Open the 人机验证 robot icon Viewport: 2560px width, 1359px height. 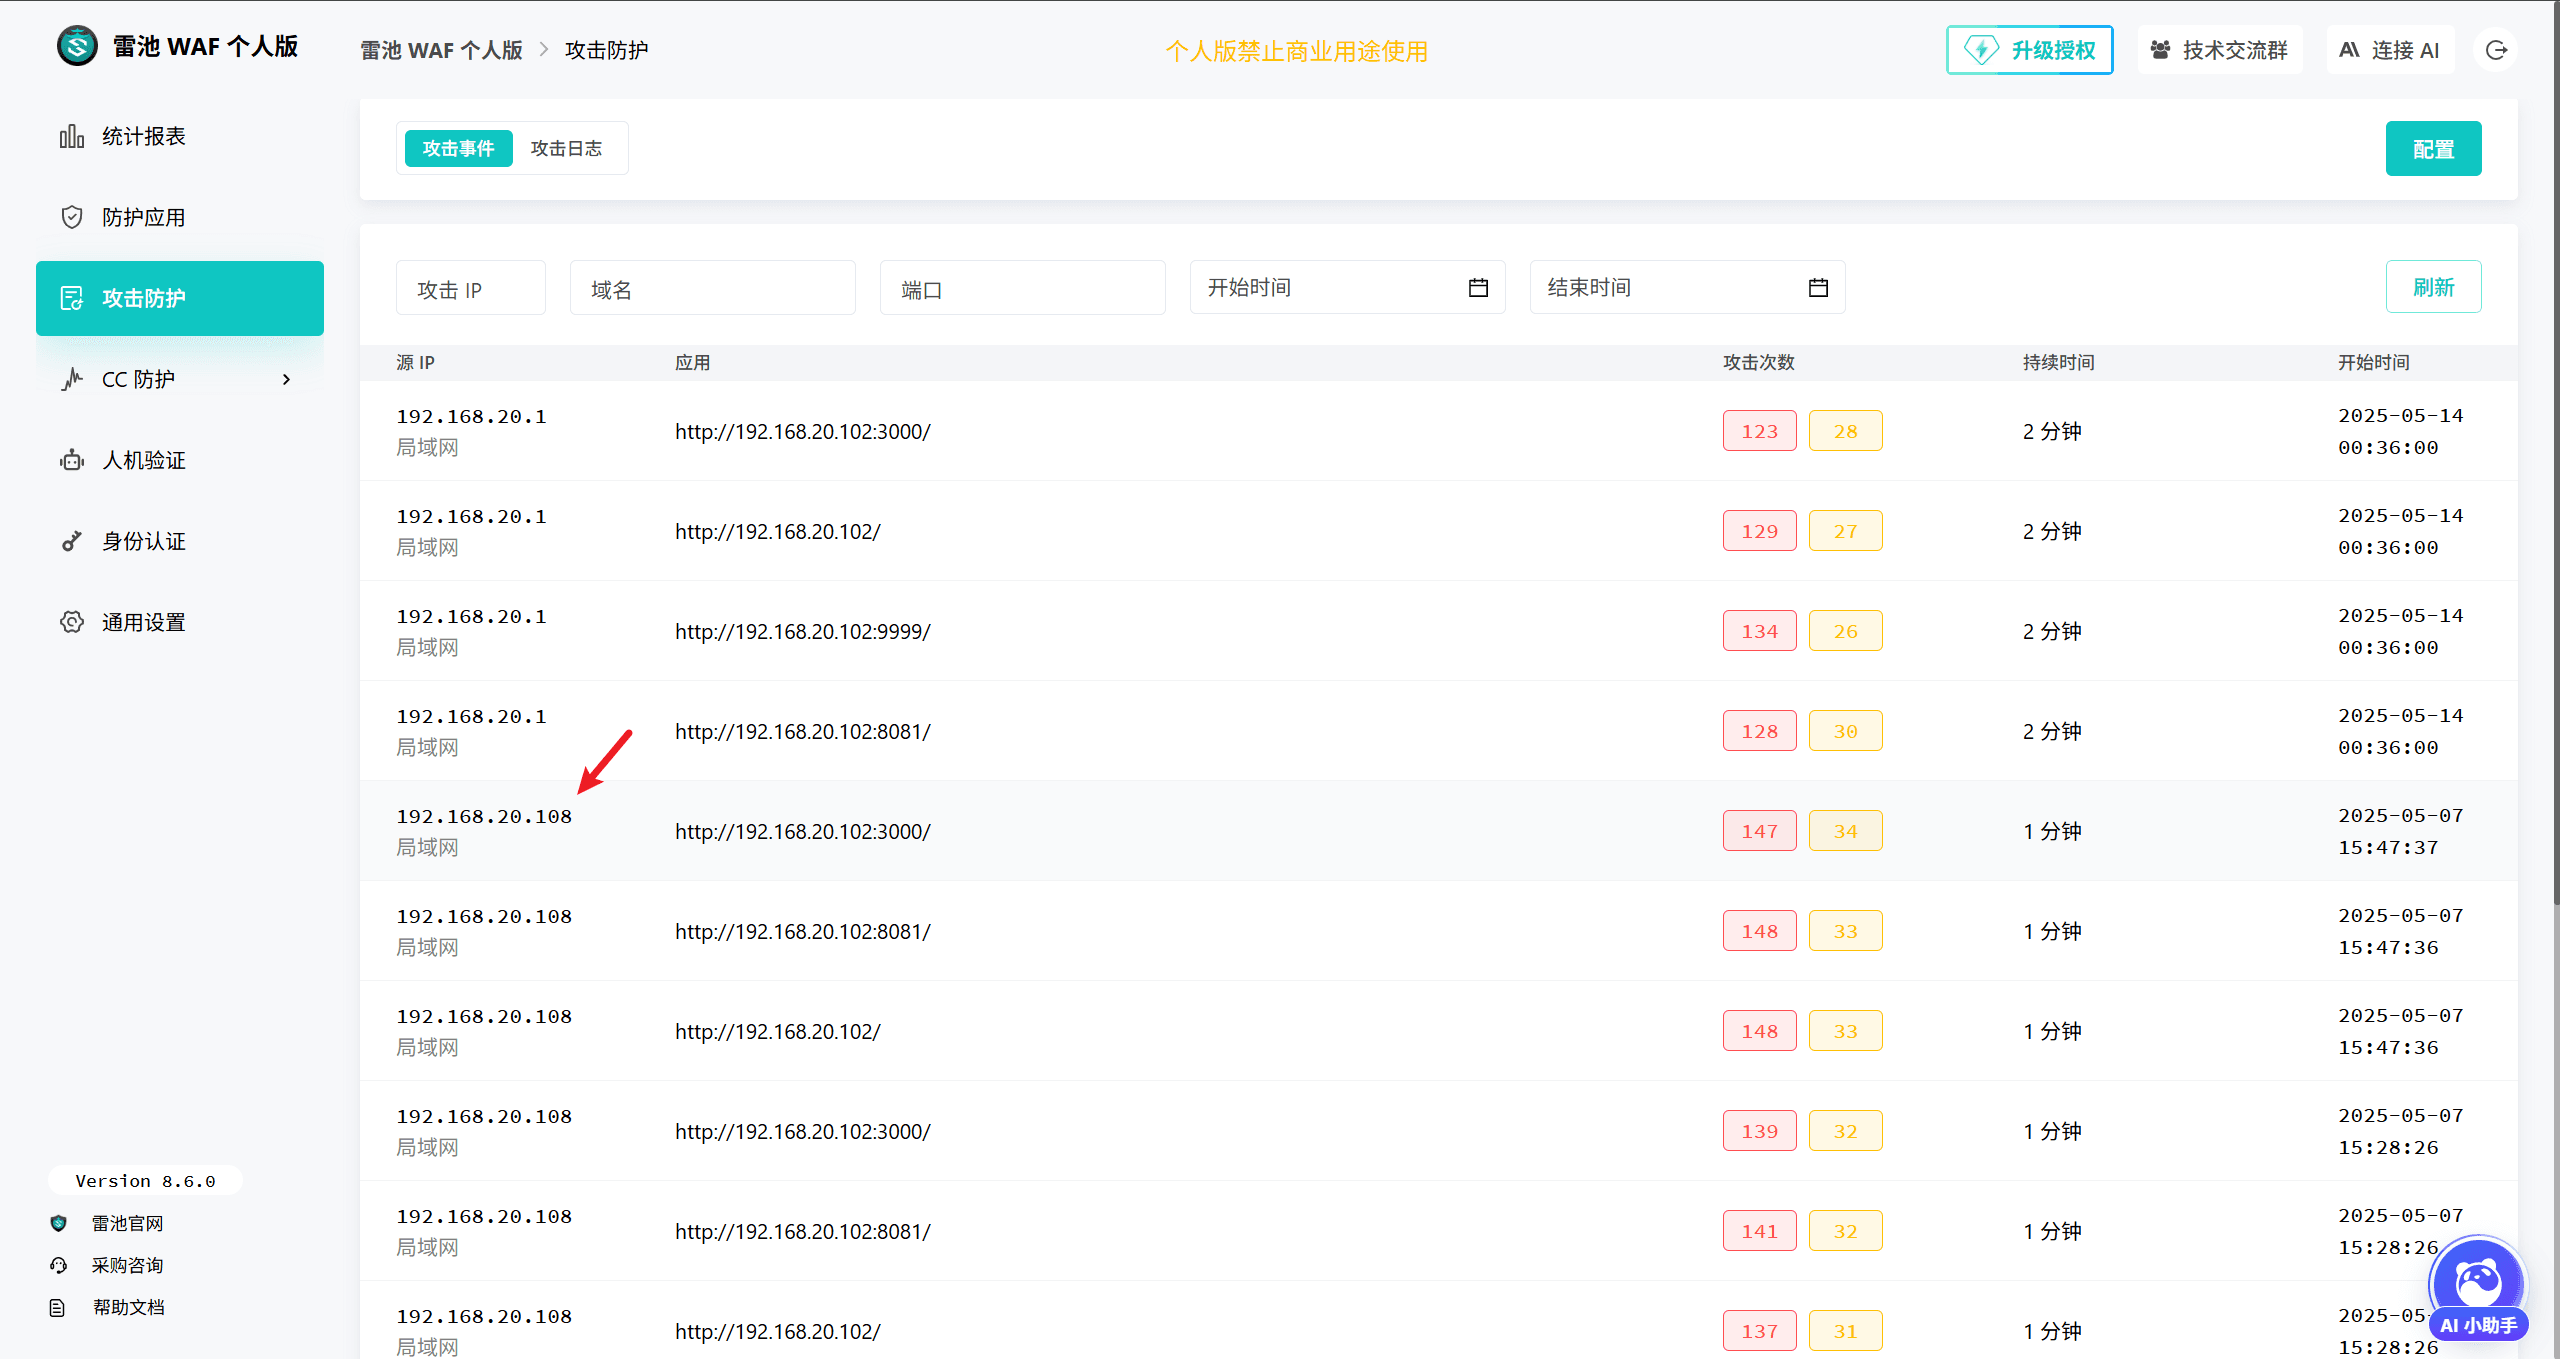click(72, 460)
